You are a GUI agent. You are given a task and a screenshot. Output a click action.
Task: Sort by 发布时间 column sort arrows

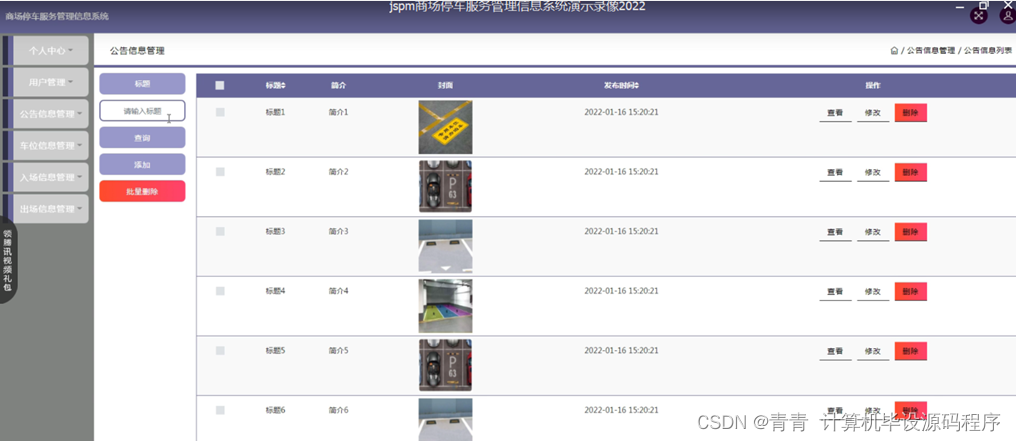point(636,85)
